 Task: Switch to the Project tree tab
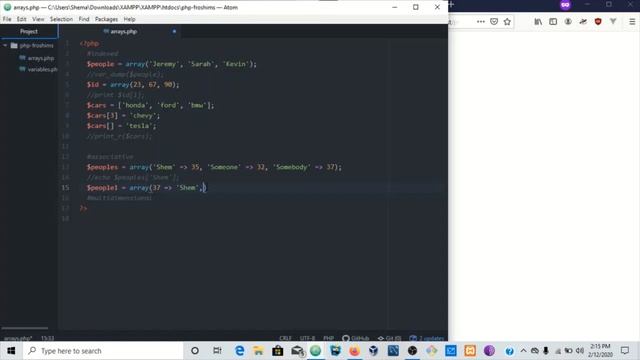(x=29, y=31)
